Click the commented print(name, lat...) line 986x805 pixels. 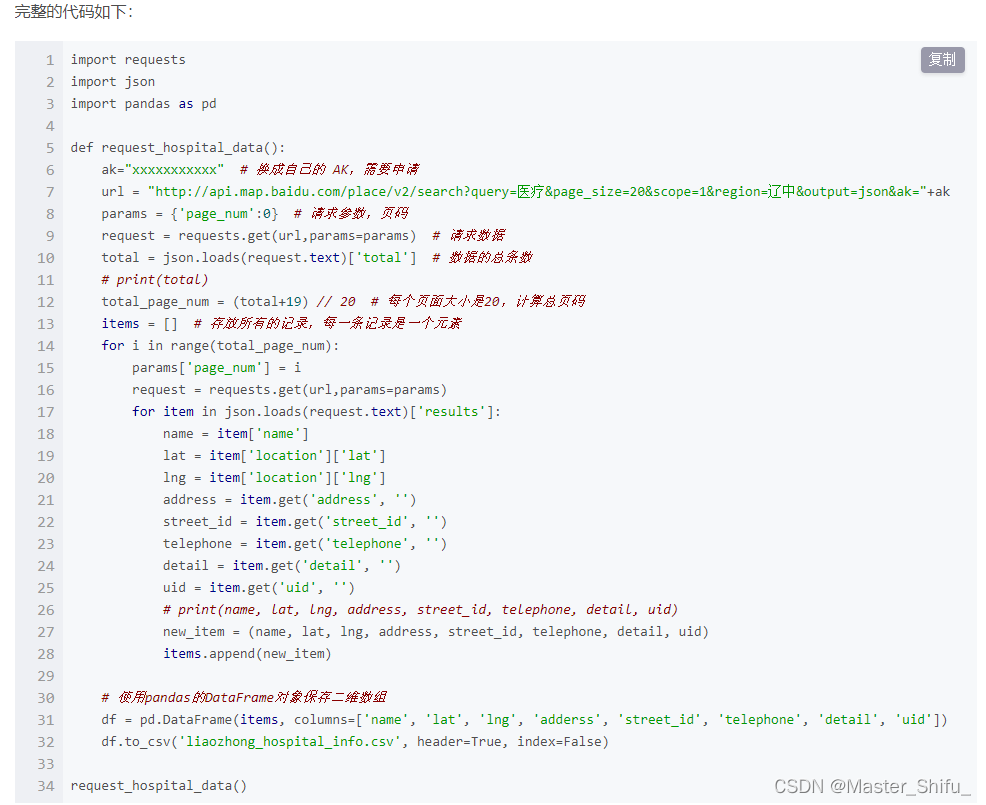420,610
